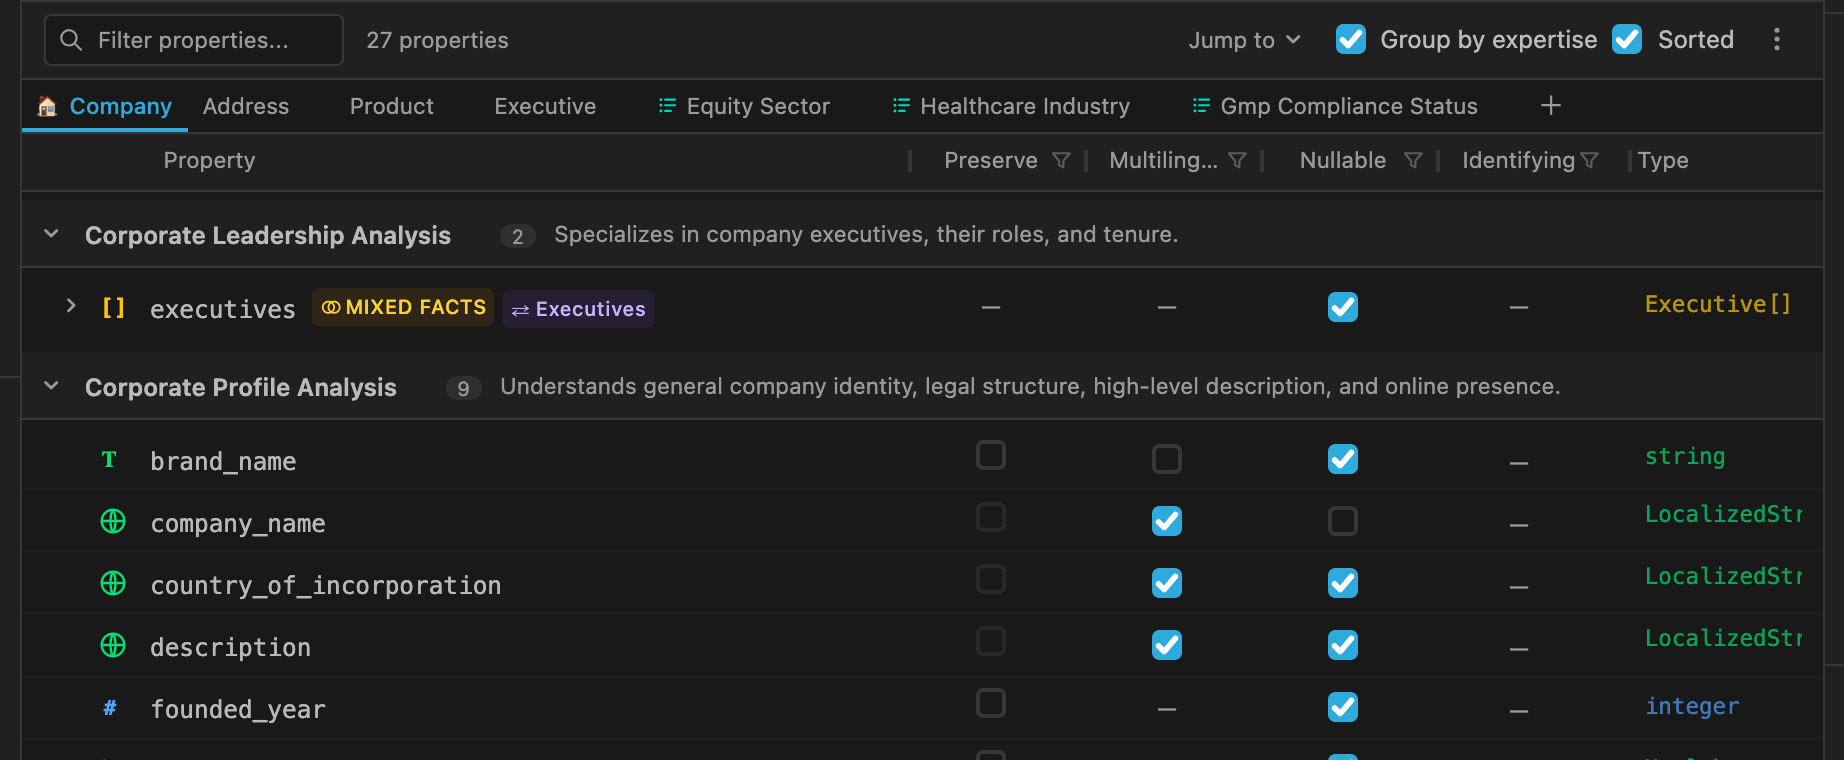The width and height of the screenshot is (1844, 760).
Task: Open the Equity Sector tab
Action: pos(744,106)
